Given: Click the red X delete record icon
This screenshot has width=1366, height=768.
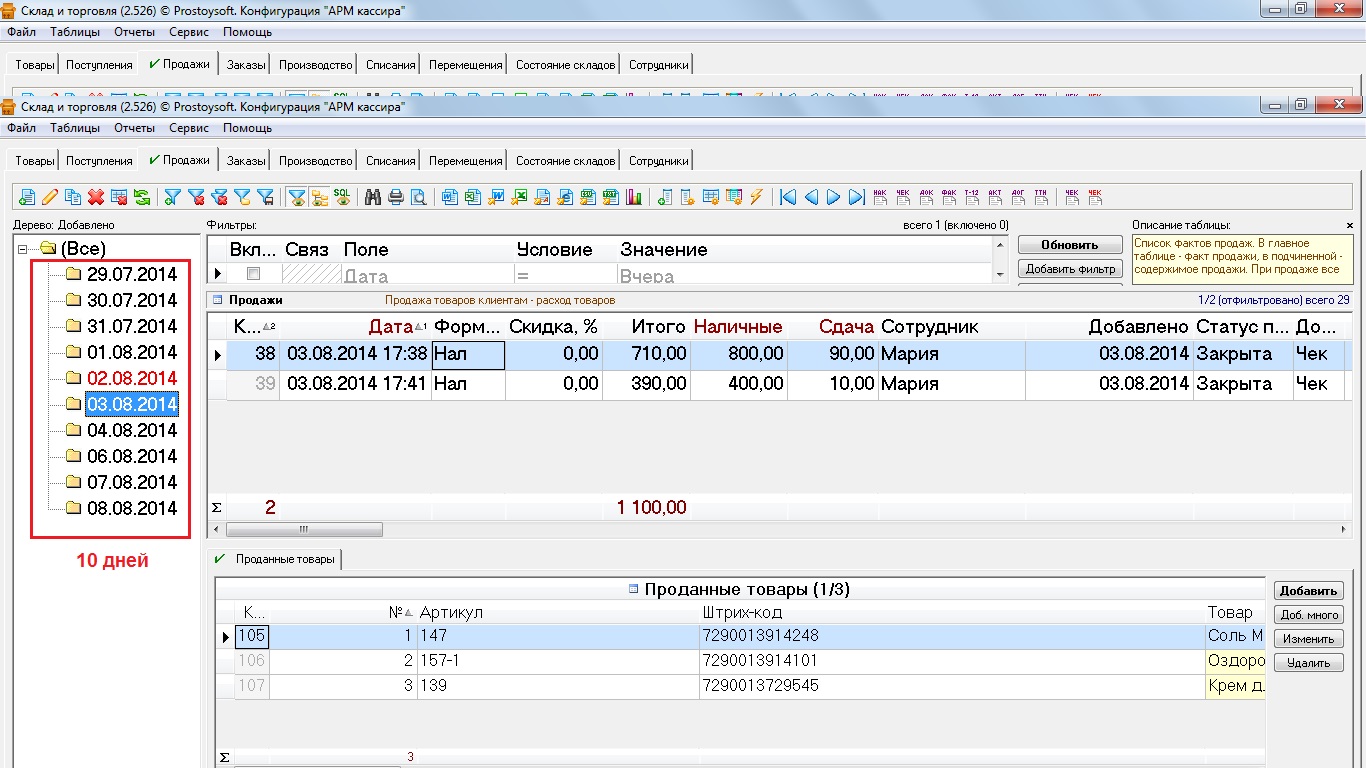Looking at the screenshot, I should (96, 197).
